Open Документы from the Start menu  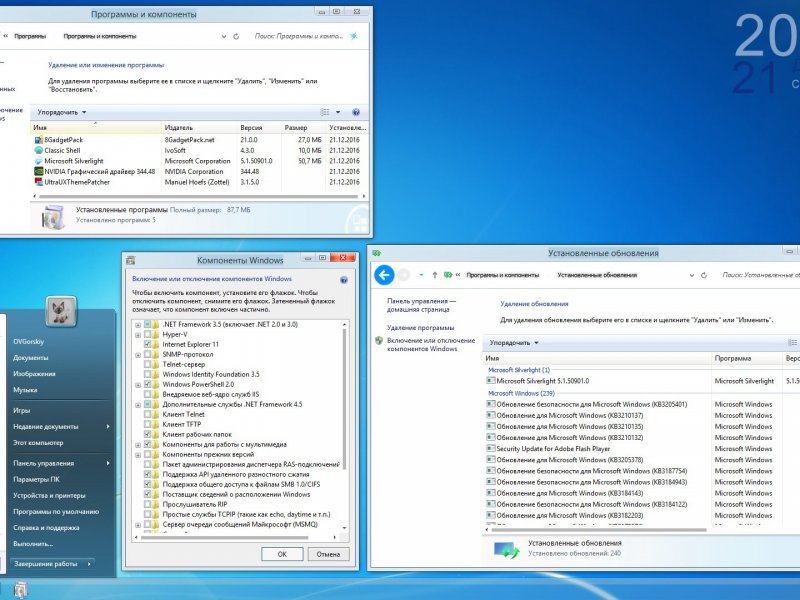point(31,358)
